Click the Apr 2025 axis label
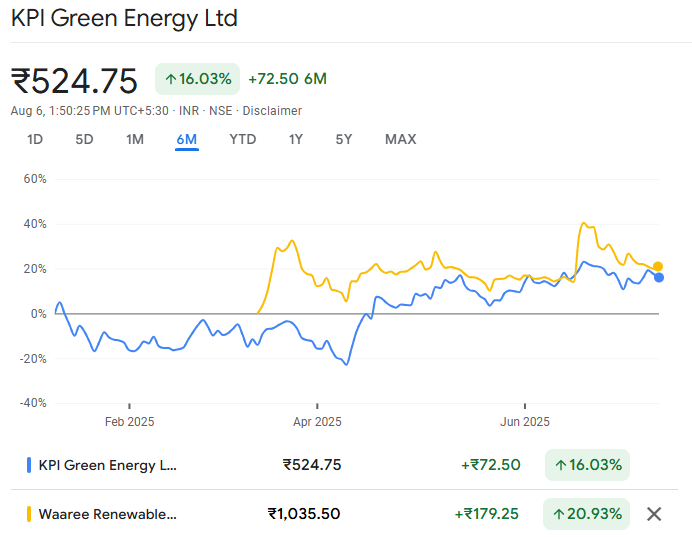 317,422
